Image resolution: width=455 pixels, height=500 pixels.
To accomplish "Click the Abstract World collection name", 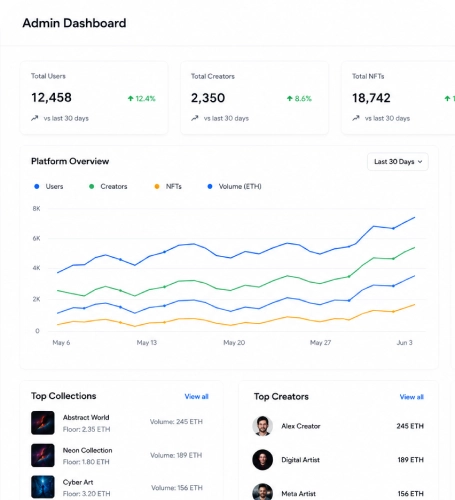I will point(86,417).
